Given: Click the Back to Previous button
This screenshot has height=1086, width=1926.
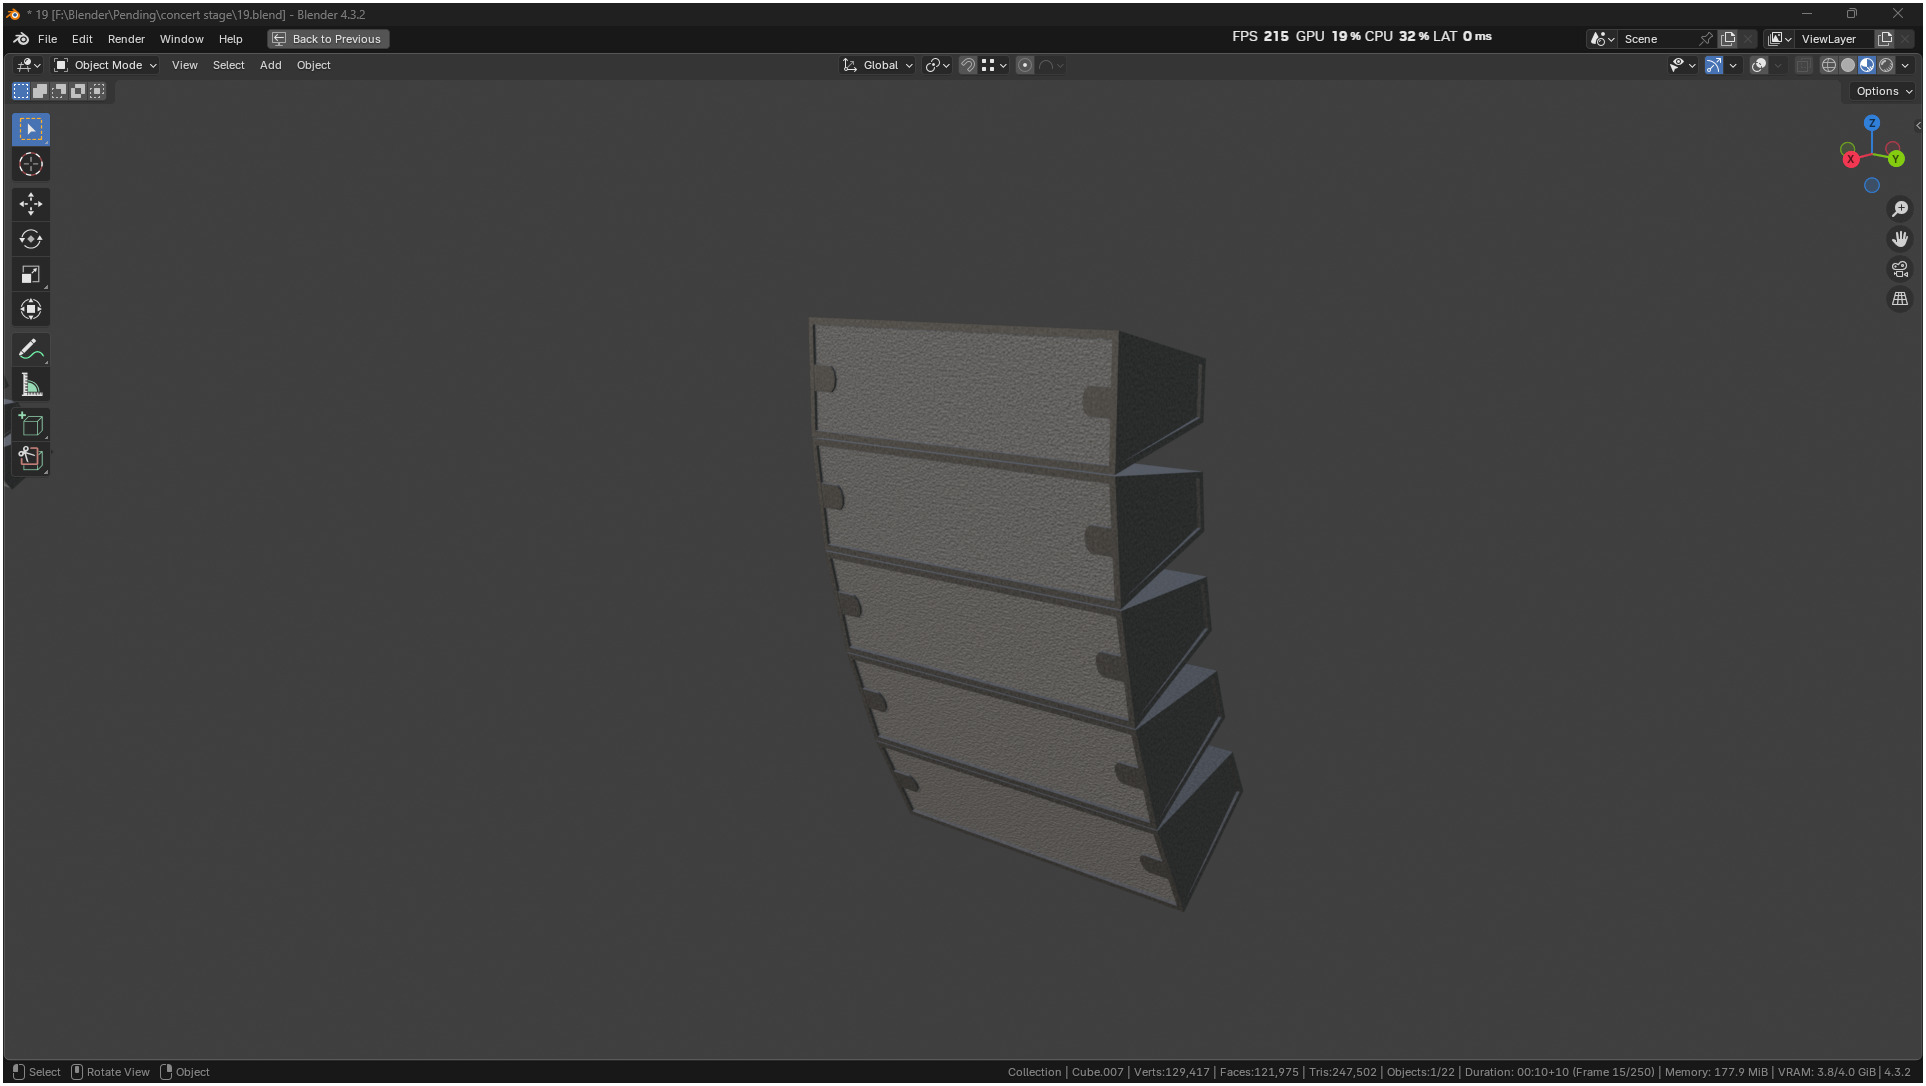Looking at the screenshot, I should point(328,39).
